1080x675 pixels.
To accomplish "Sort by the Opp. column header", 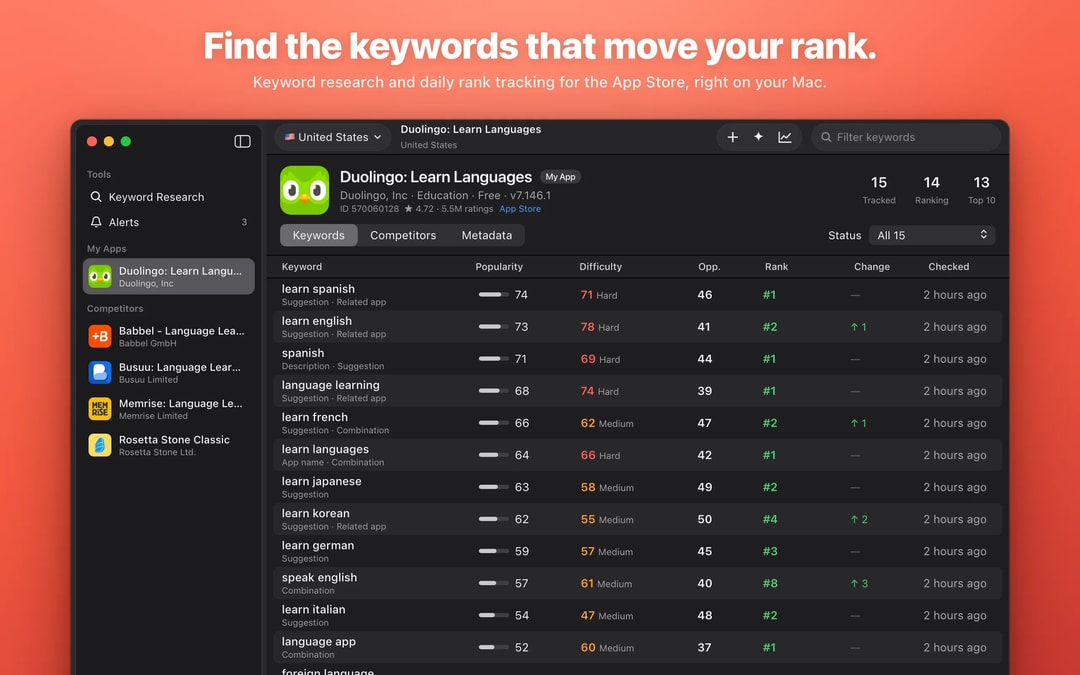I will click(709, 267).
